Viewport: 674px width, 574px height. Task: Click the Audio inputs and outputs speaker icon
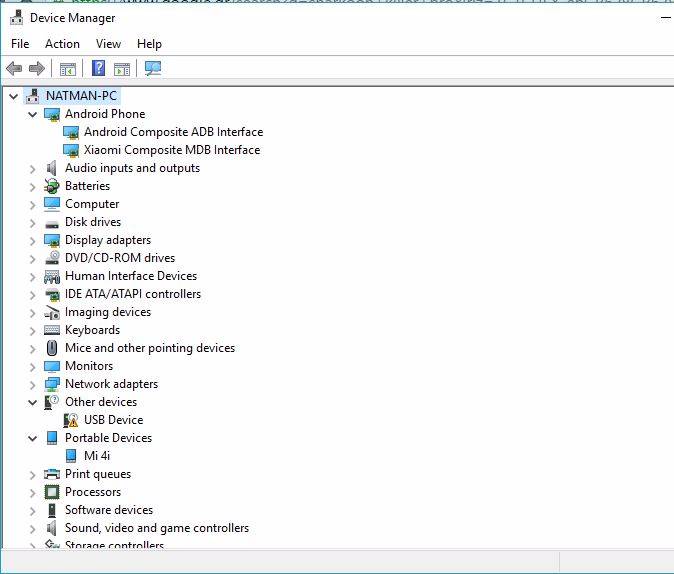pos(52,168)
